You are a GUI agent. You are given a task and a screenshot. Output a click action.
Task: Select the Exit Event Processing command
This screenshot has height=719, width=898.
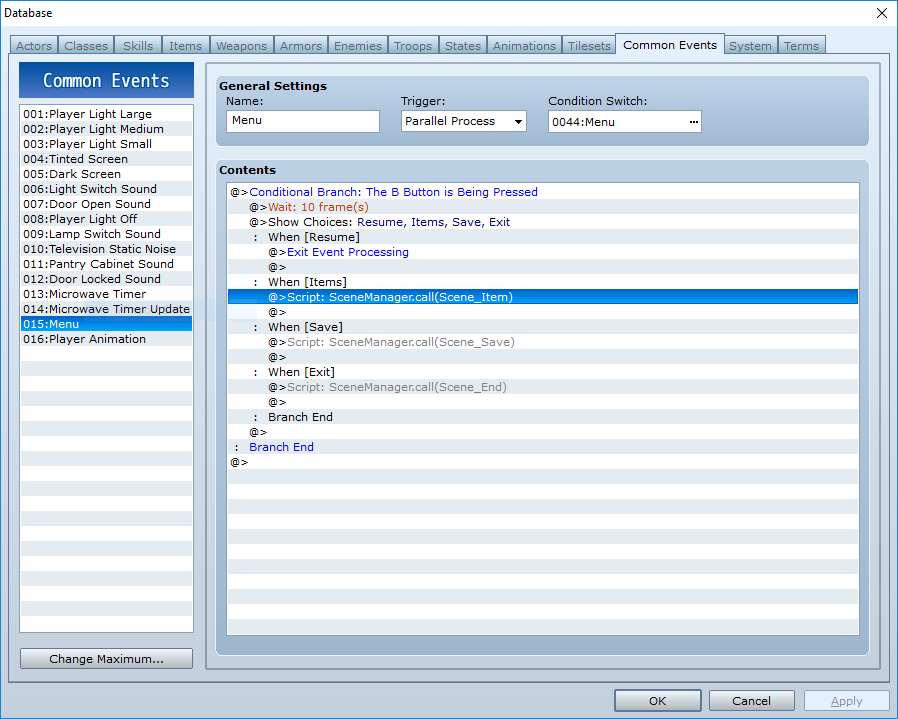click(543, 252)
